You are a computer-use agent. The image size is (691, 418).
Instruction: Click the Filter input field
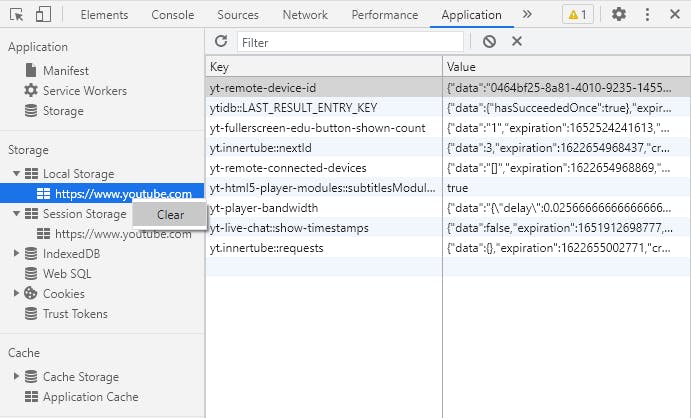350,42
